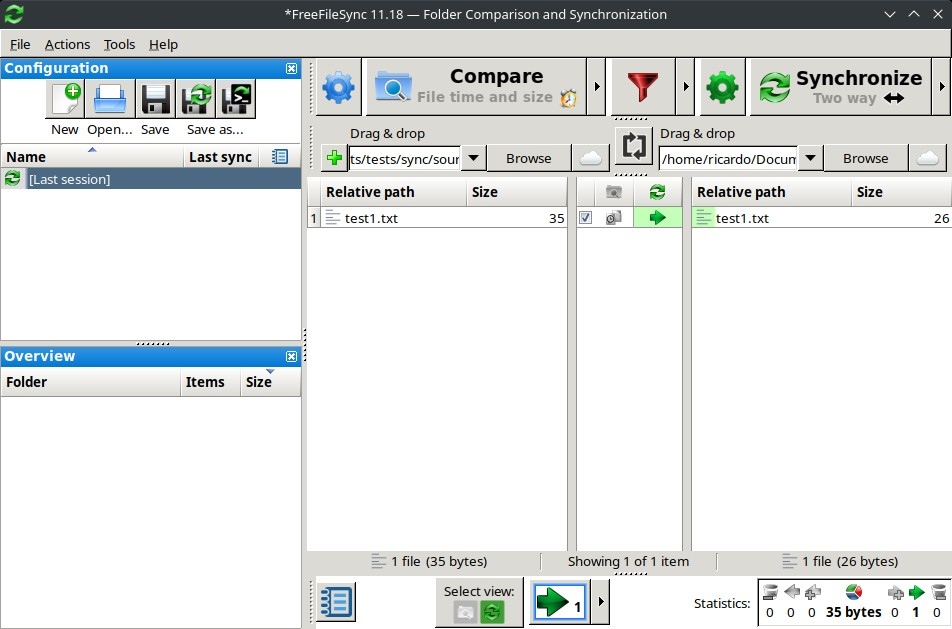Image resolution: width=952 pixels, height=629 pixels.
Task: Sort overview by Size column
Action: pos(270,382)
